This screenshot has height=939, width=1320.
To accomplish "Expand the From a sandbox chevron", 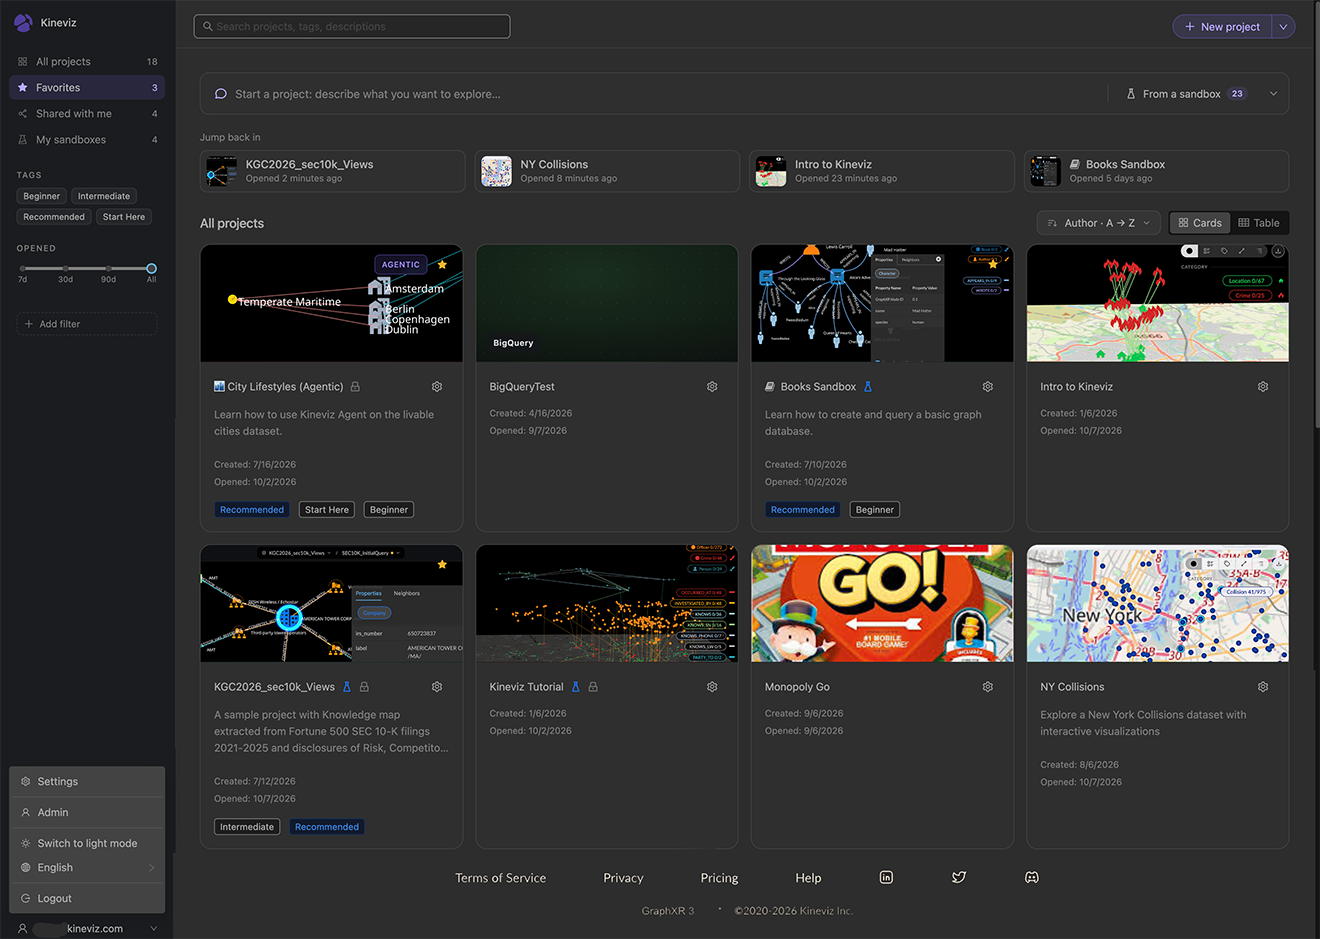I will click(1273, 94).
